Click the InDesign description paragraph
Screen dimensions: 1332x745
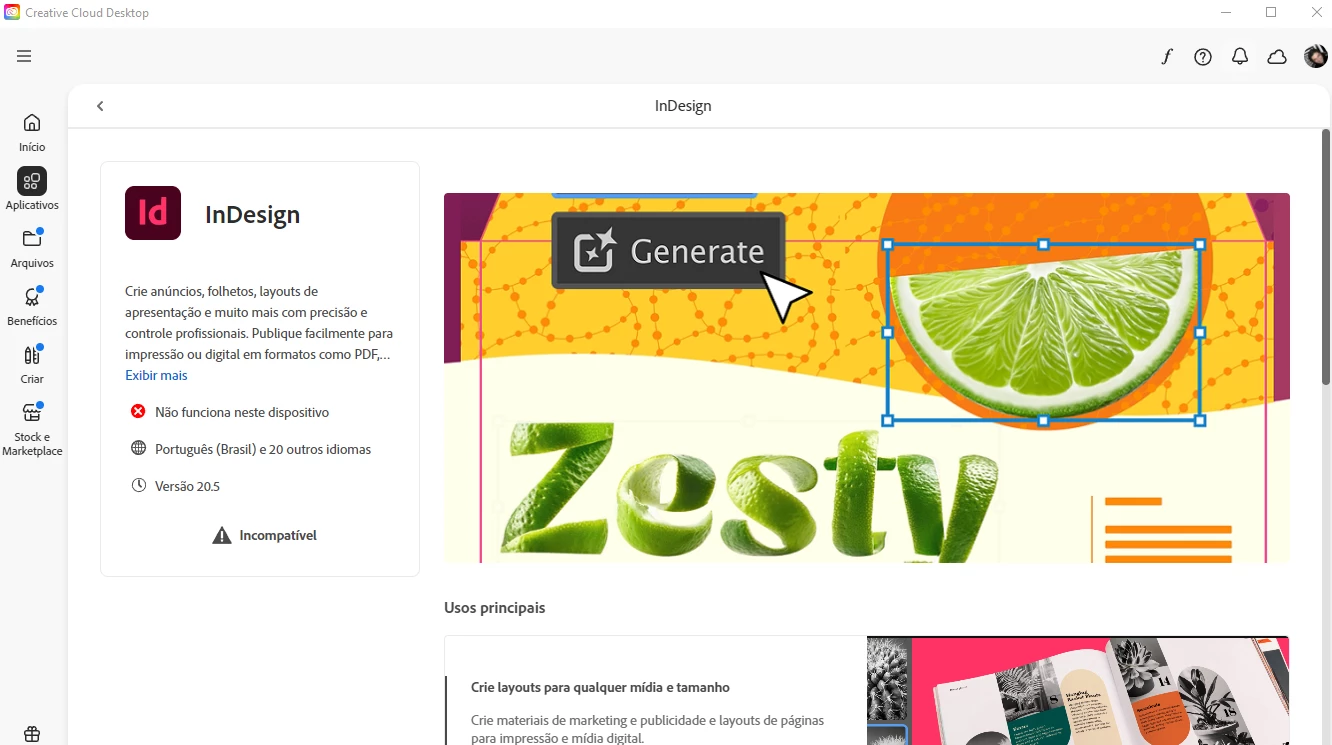point(259,323)
